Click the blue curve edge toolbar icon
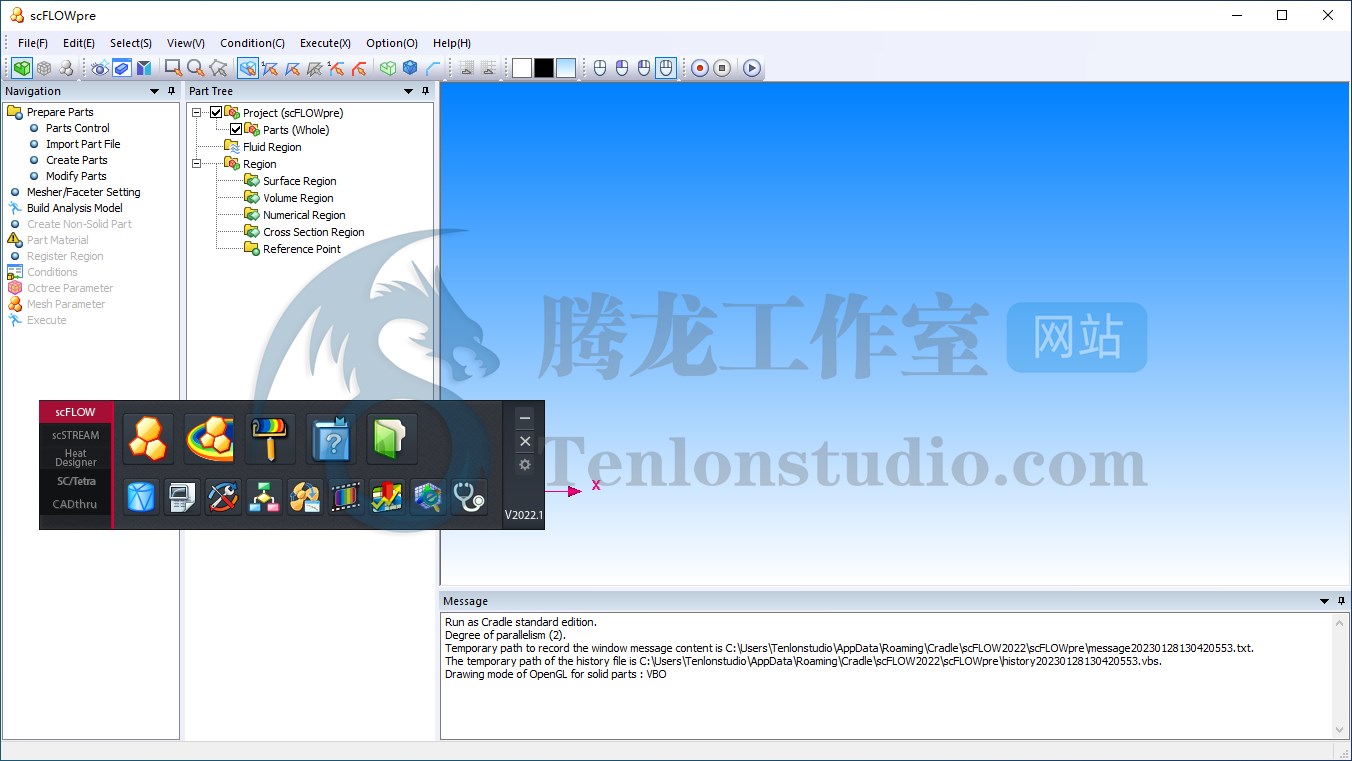 click(432, 68)
